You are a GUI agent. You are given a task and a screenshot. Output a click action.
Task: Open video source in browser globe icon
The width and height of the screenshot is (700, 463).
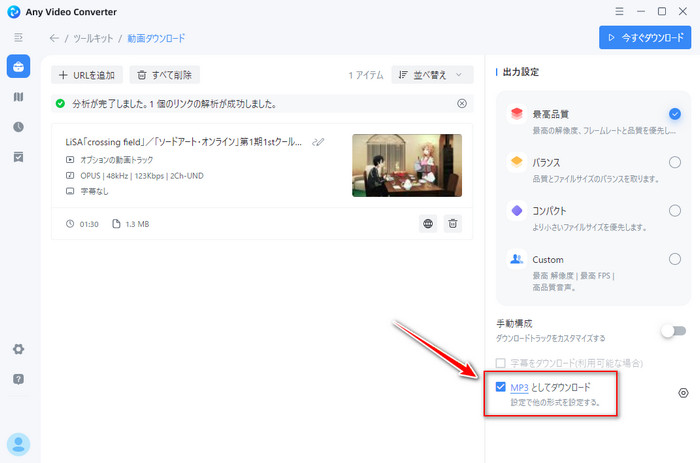pos(428,223)
